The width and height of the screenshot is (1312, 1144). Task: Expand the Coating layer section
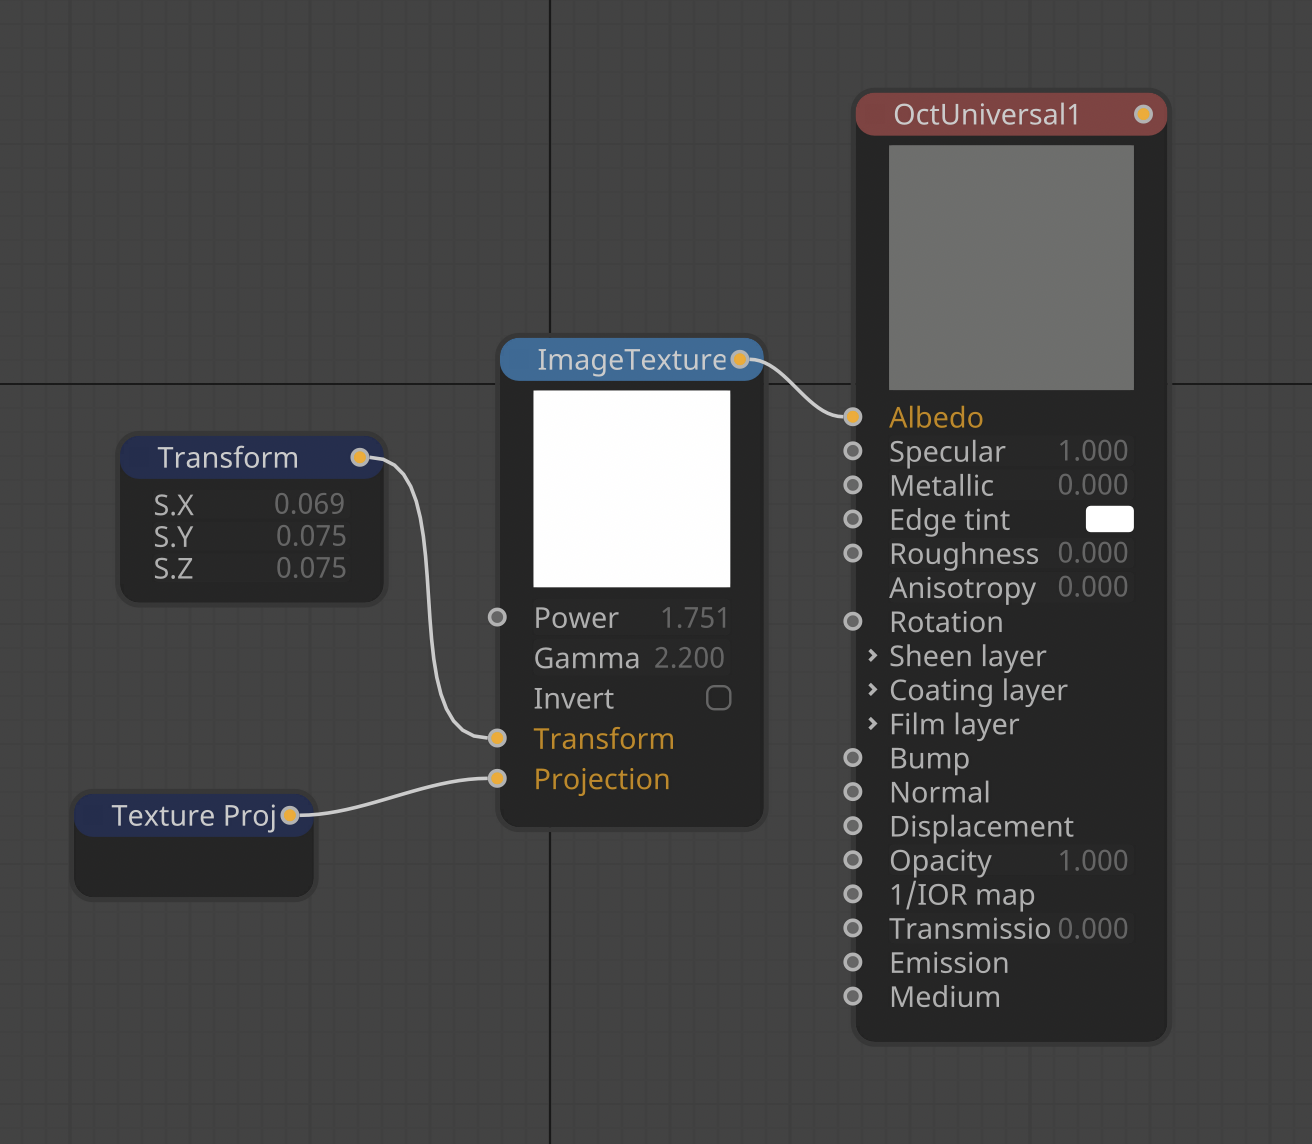coord(873,690)
